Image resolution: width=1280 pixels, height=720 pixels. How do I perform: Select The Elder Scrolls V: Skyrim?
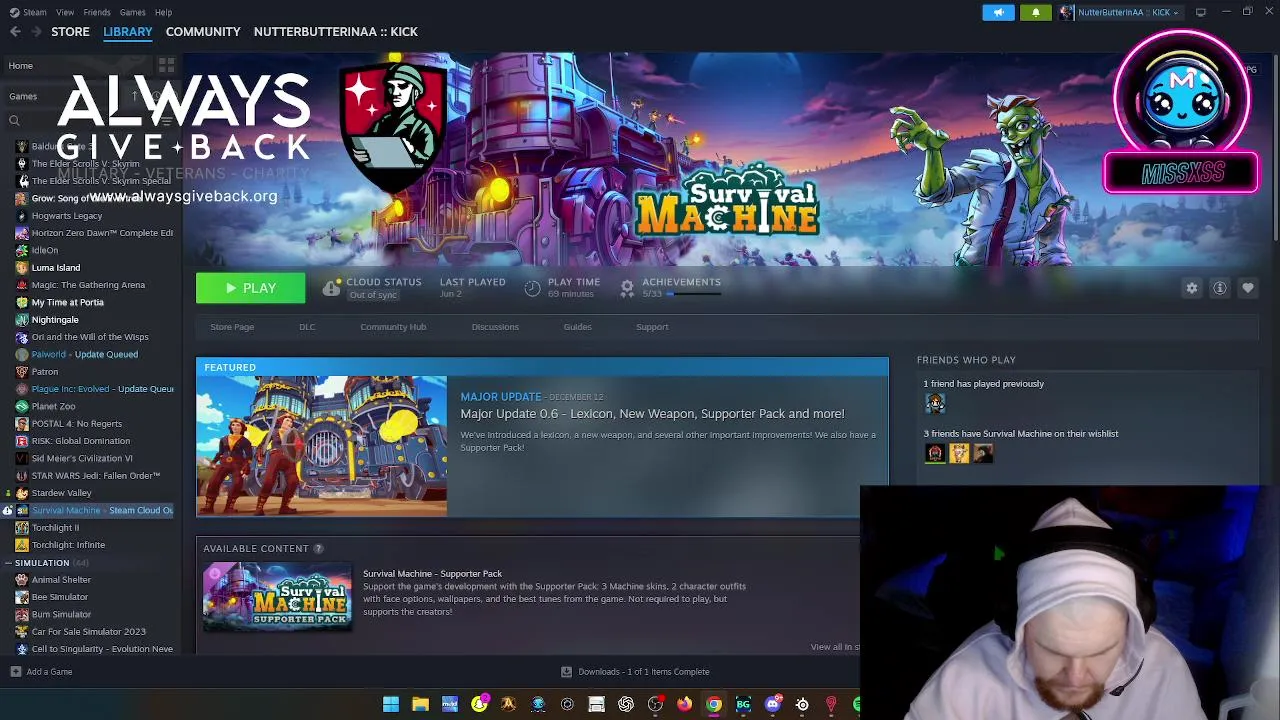coord(85,164)
